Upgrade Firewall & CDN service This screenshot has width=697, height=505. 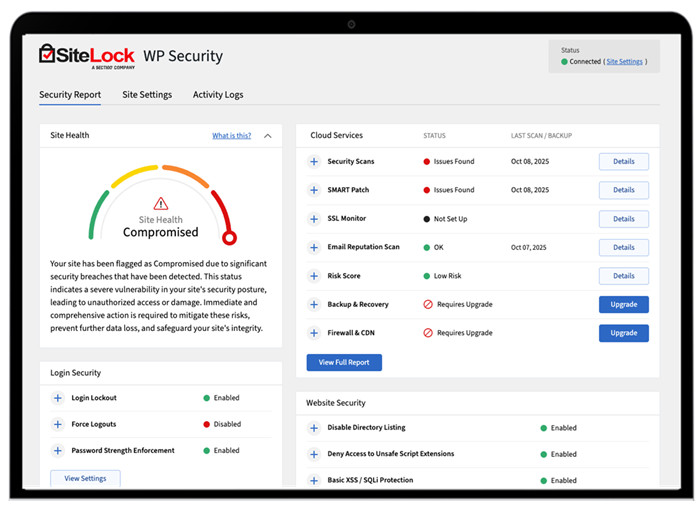click(x=624, y=333)
